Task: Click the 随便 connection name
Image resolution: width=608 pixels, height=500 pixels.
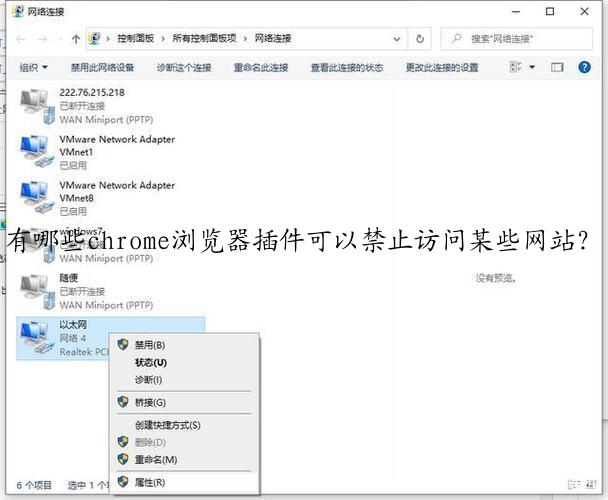Action: pyautogui.click(x=69, y=278)
